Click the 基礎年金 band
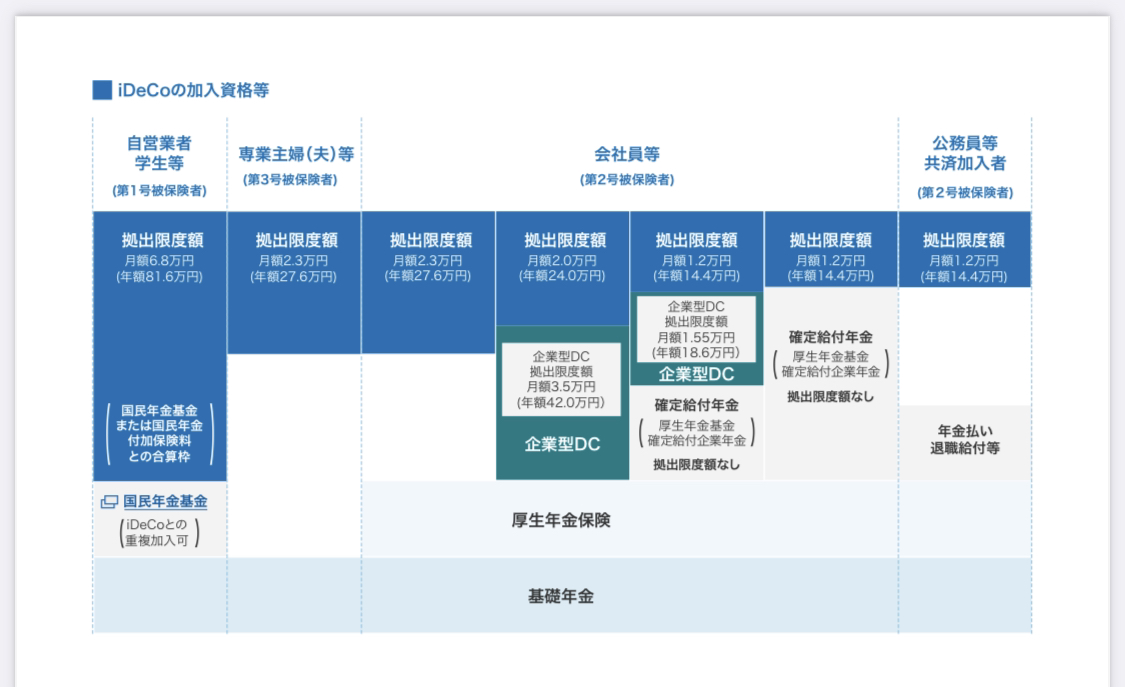Screen dimensions: 1125x687 pyautogui.click(x=562, y=596)
